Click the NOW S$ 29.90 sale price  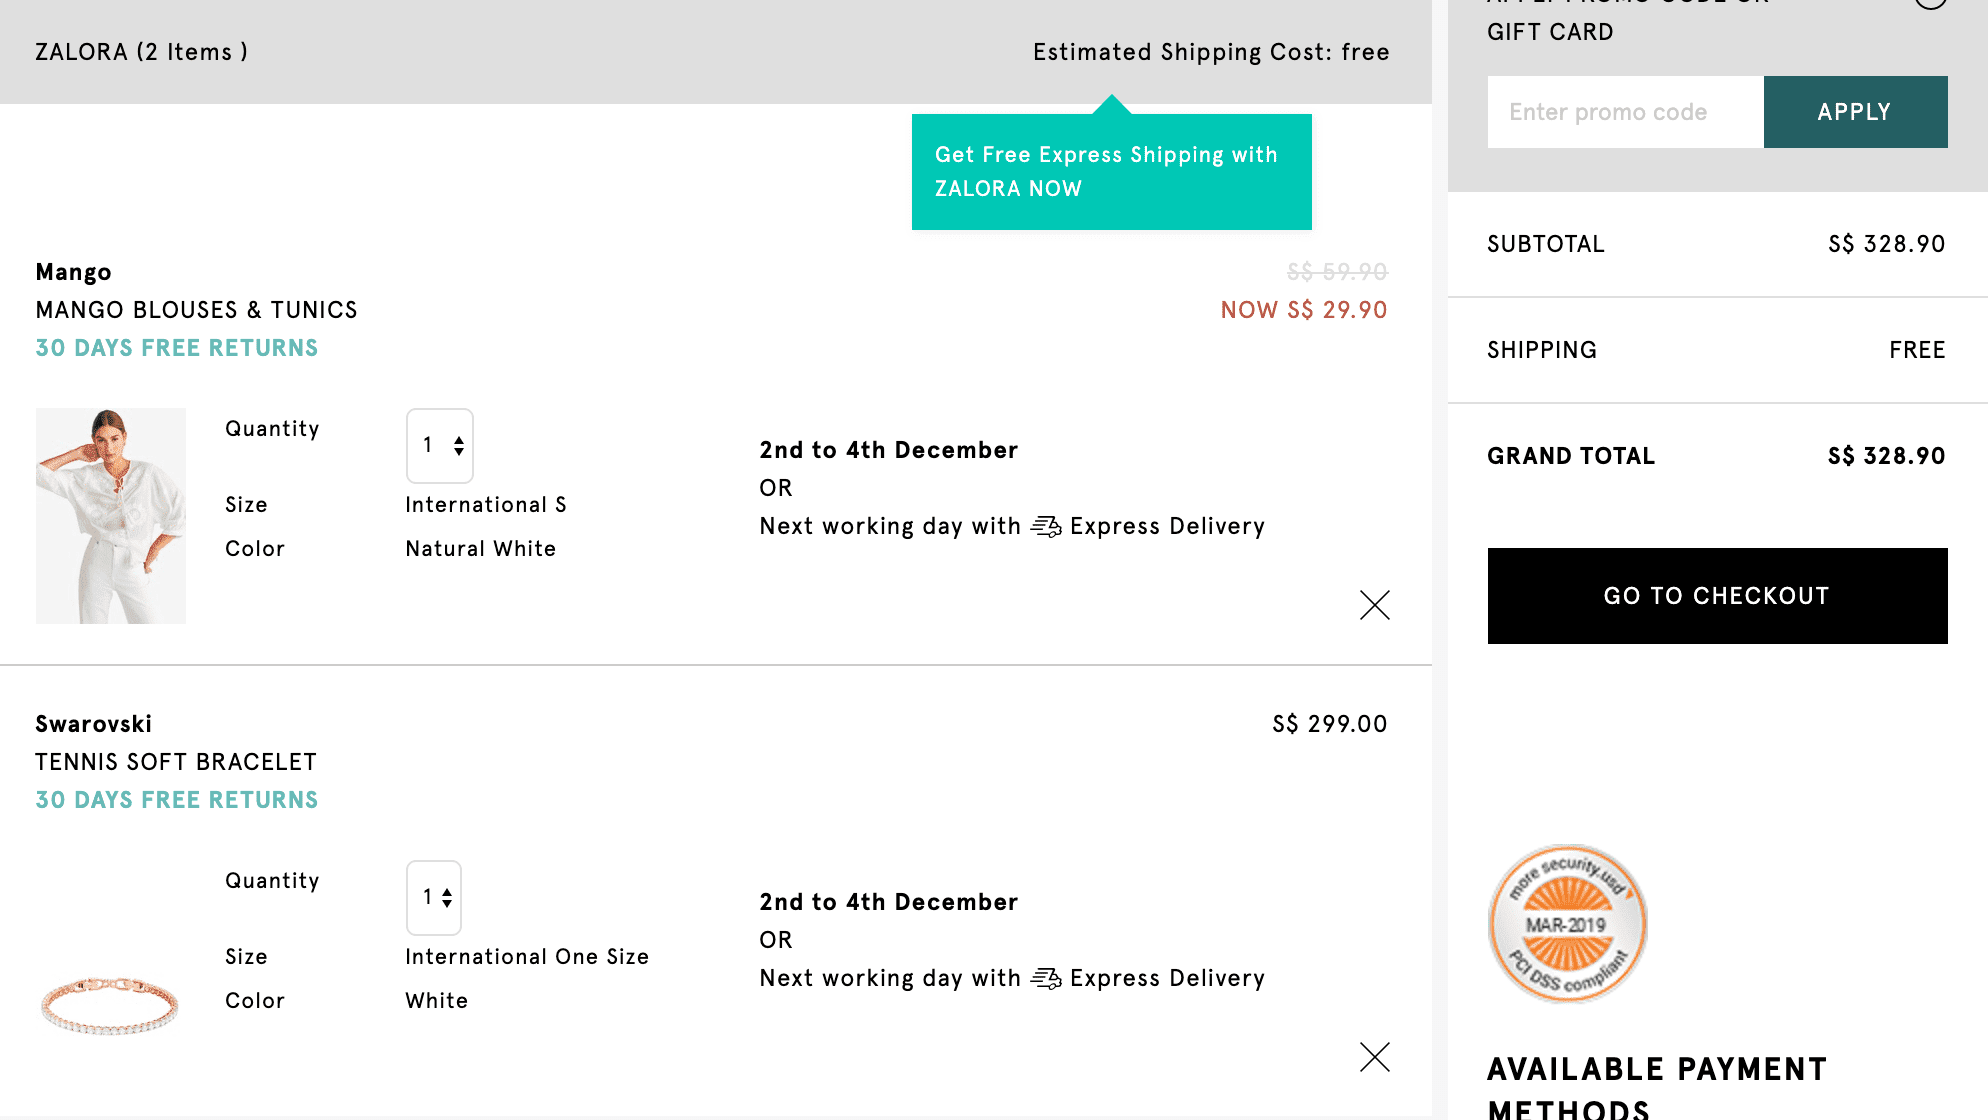(x=1304, y=310)
